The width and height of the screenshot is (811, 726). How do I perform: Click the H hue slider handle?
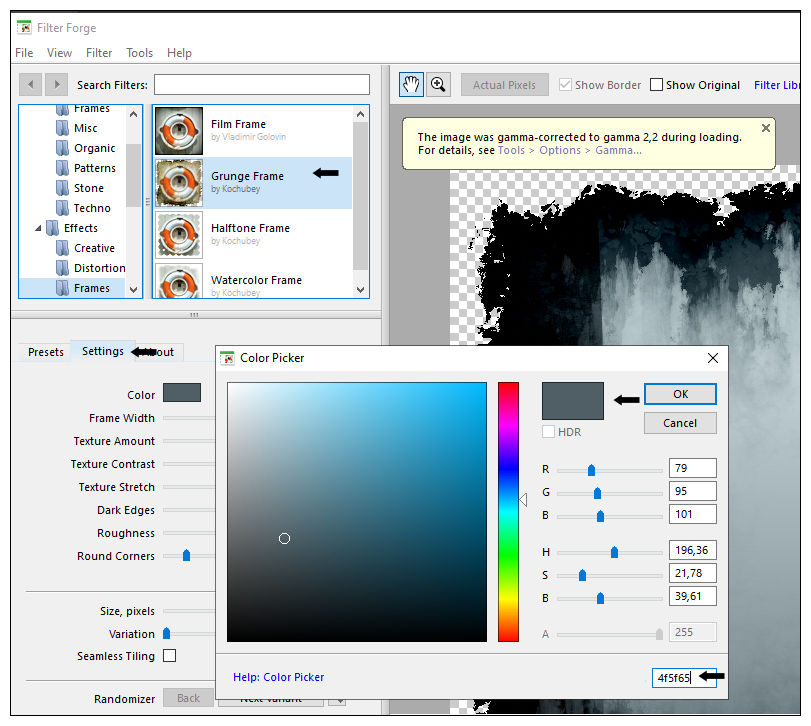[614, 552]
